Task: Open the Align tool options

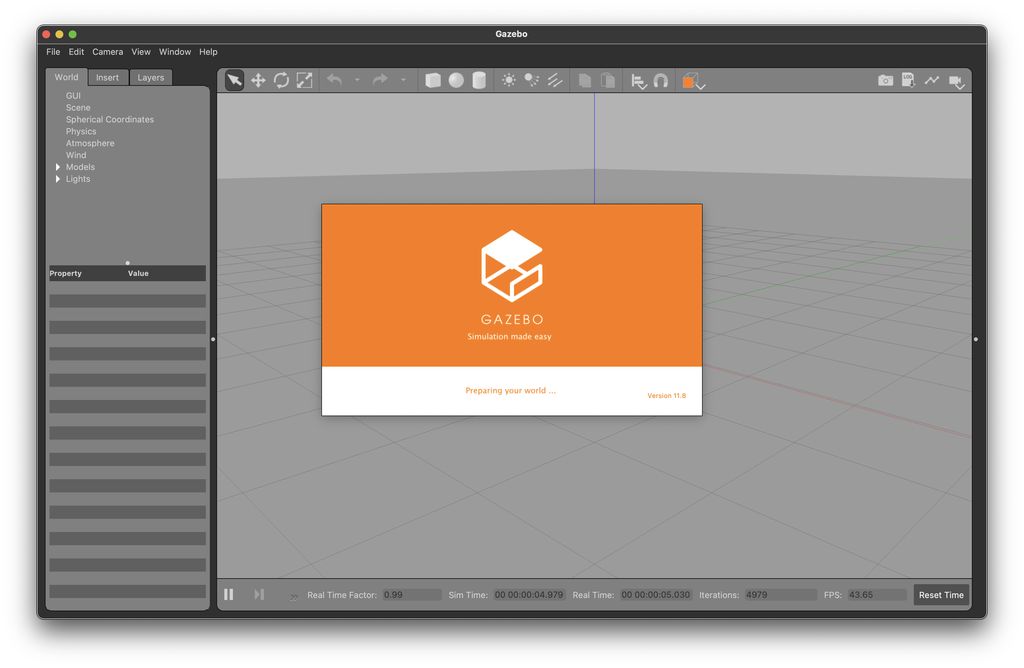Action: click(638, 81)
